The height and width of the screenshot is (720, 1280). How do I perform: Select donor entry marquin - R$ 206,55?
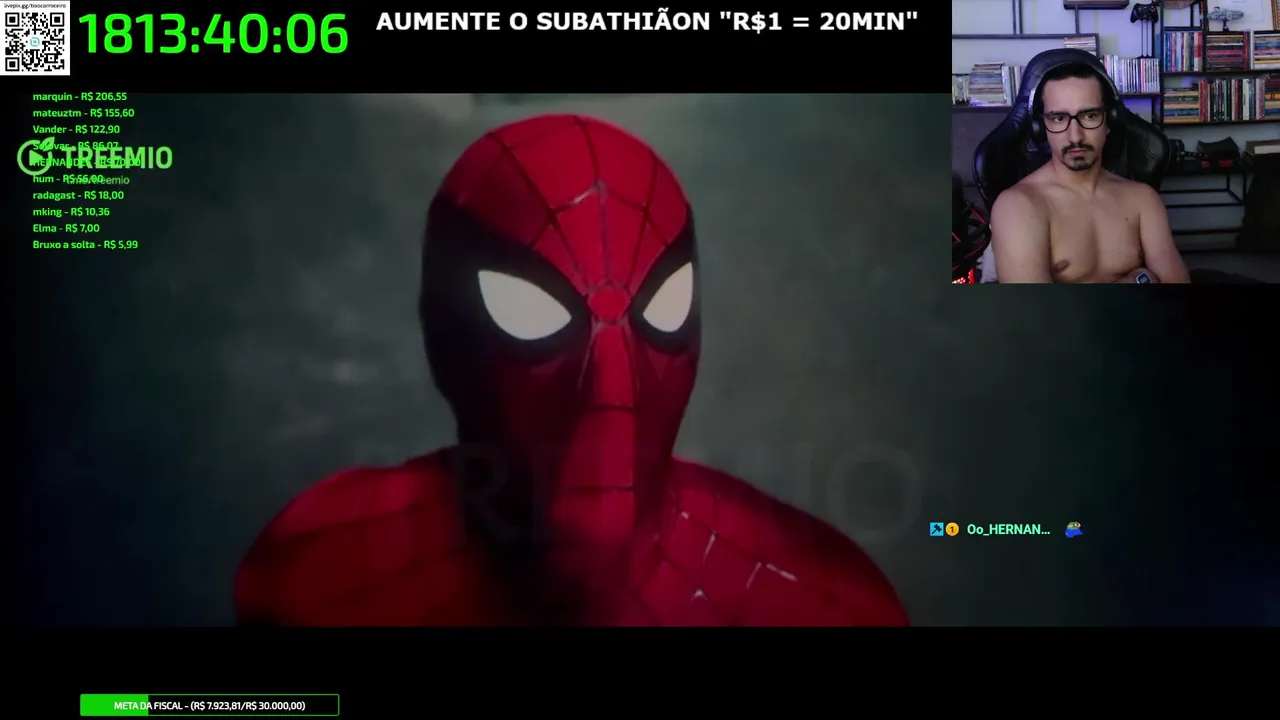click(80, 97)
